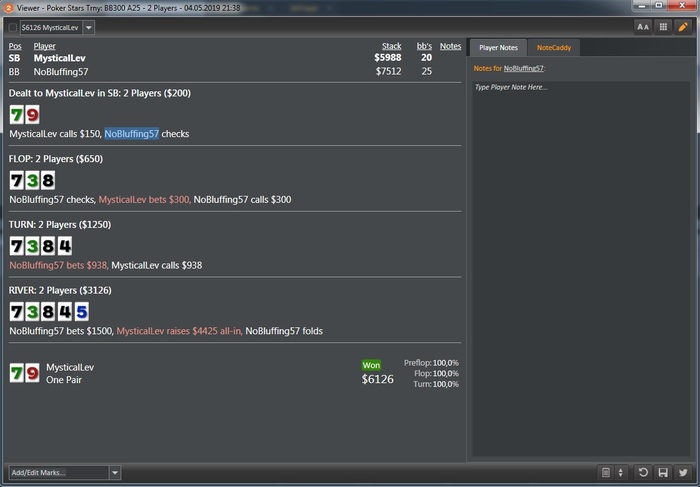Click the Stack column header
The image size is (700, 487).
(x=392, y=46)
